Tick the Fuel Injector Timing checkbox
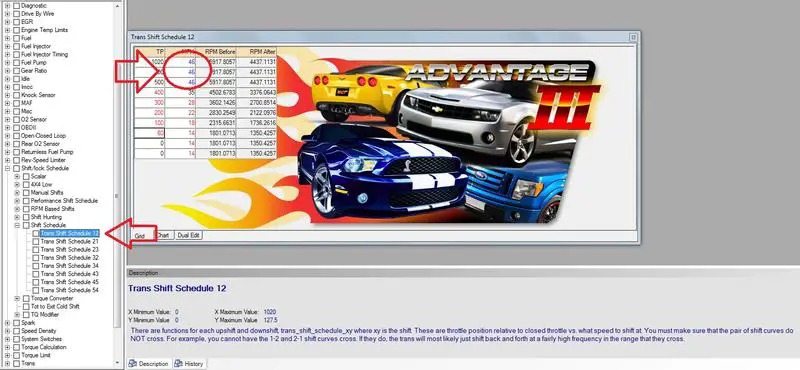The height and width of the screenshot is (370, 800). click(x=16, y=55)
